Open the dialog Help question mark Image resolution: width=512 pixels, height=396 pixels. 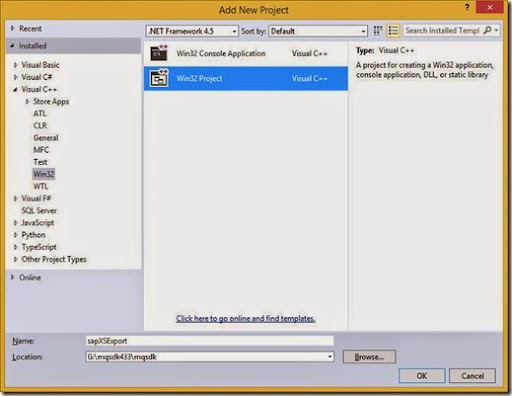pyautogui.click(x=467, y=7)
